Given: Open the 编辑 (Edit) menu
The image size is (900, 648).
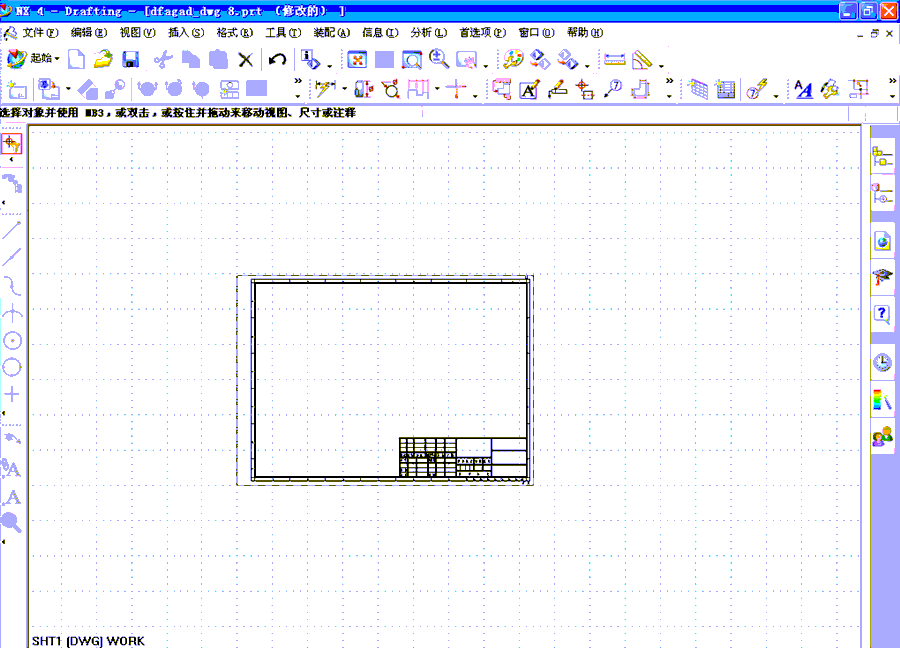Looking at the screenshot, I should 89,33.
